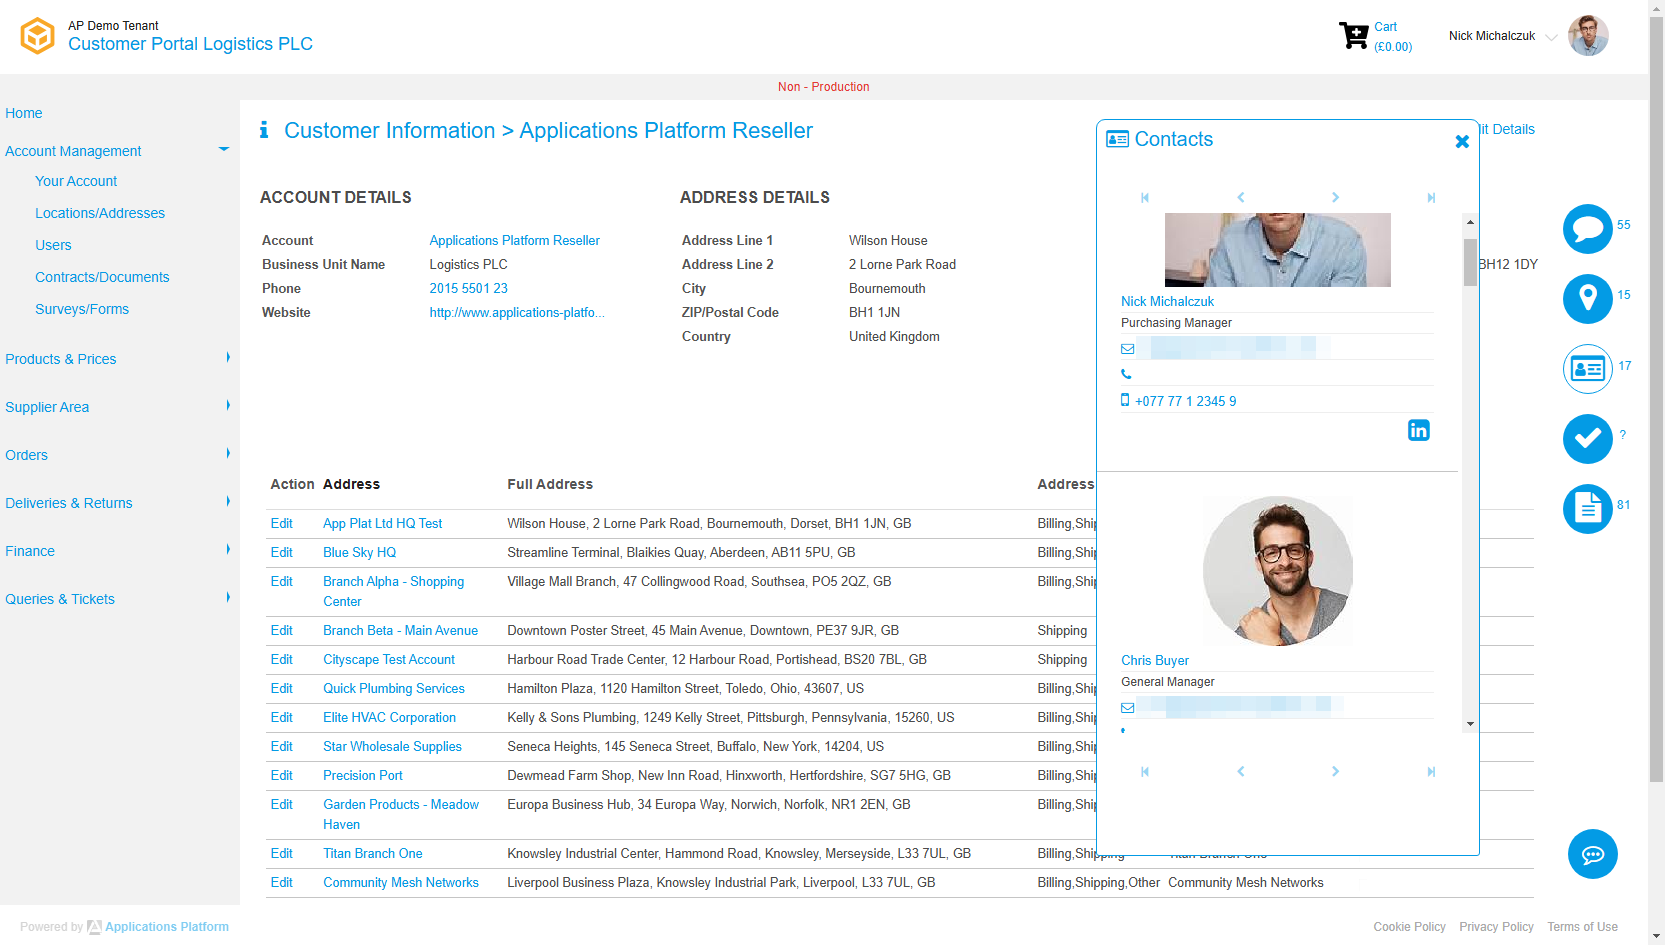The height and width of the screenshot is (945, 1665).
Task: Open App Plat Ltd HQ Test address
Action: pyautogui.click(x=383, y=524)
